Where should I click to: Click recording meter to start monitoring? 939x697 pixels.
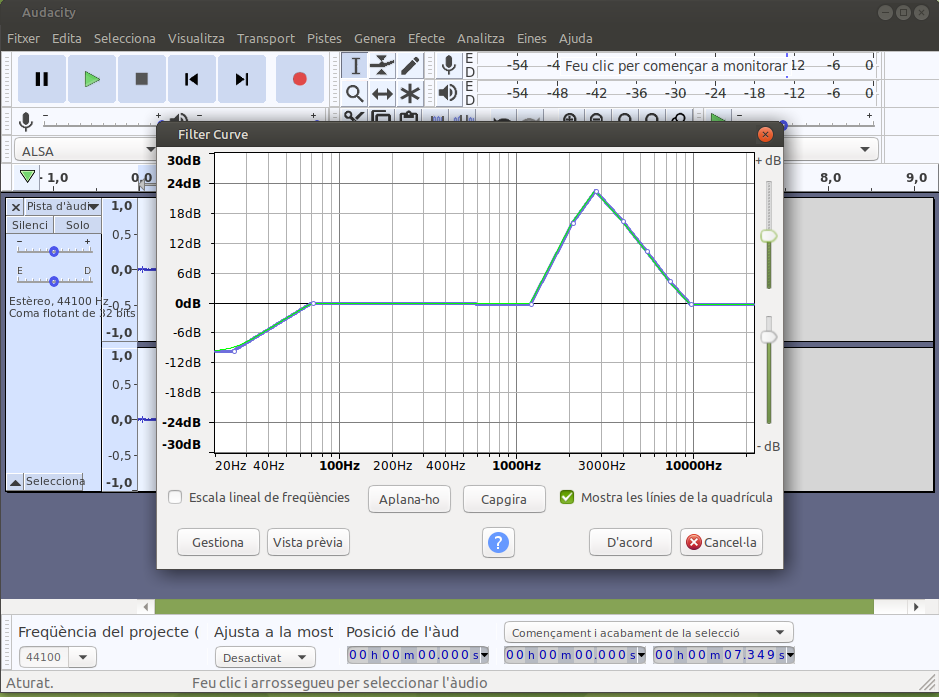tap(676, 66)
